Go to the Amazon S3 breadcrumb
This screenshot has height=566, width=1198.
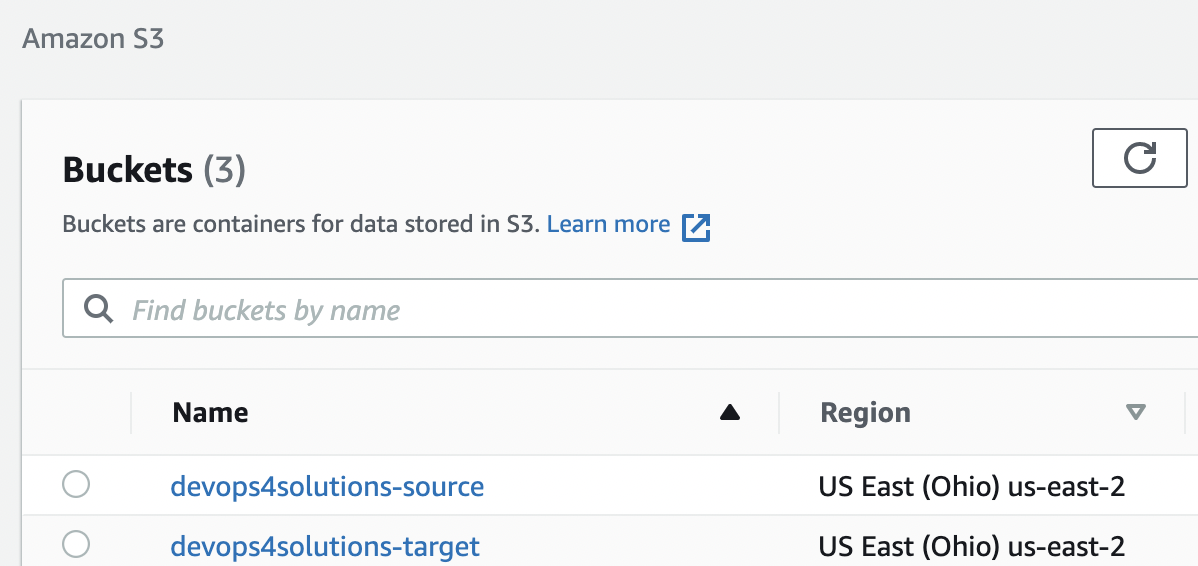(93, 39)
